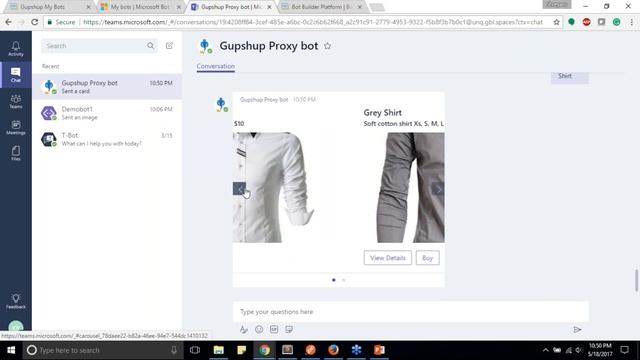This screenshot has width=640, height=360.
Task: Click the Windows 'Type here to search' box
Action: click(x=102, y=350)
